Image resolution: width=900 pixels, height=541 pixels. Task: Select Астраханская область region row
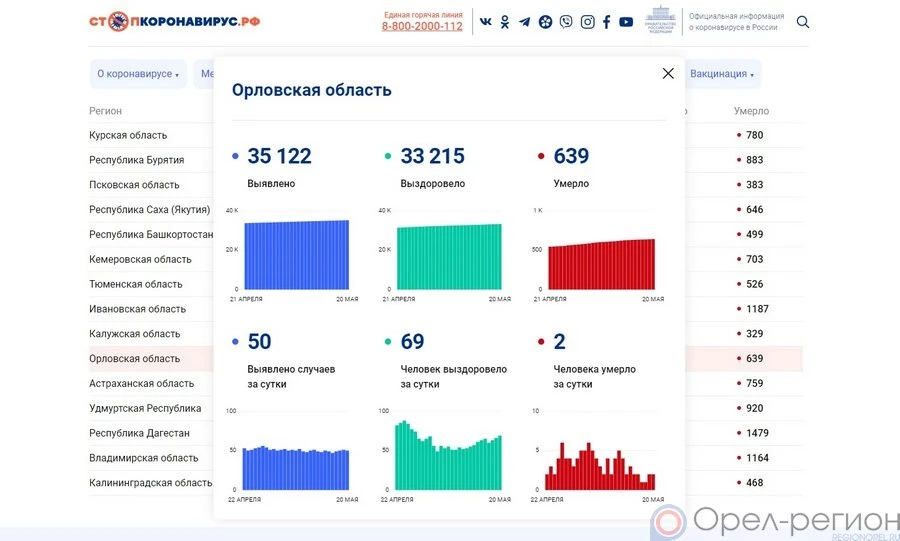[141, 383]
